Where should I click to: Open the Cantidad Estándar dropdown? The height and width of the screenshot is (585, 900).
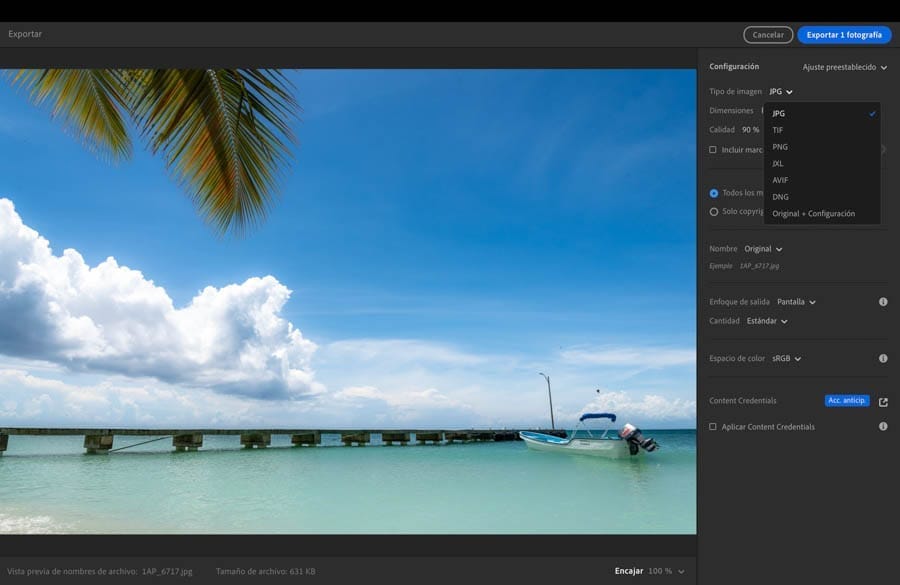[x=767, y=321]
